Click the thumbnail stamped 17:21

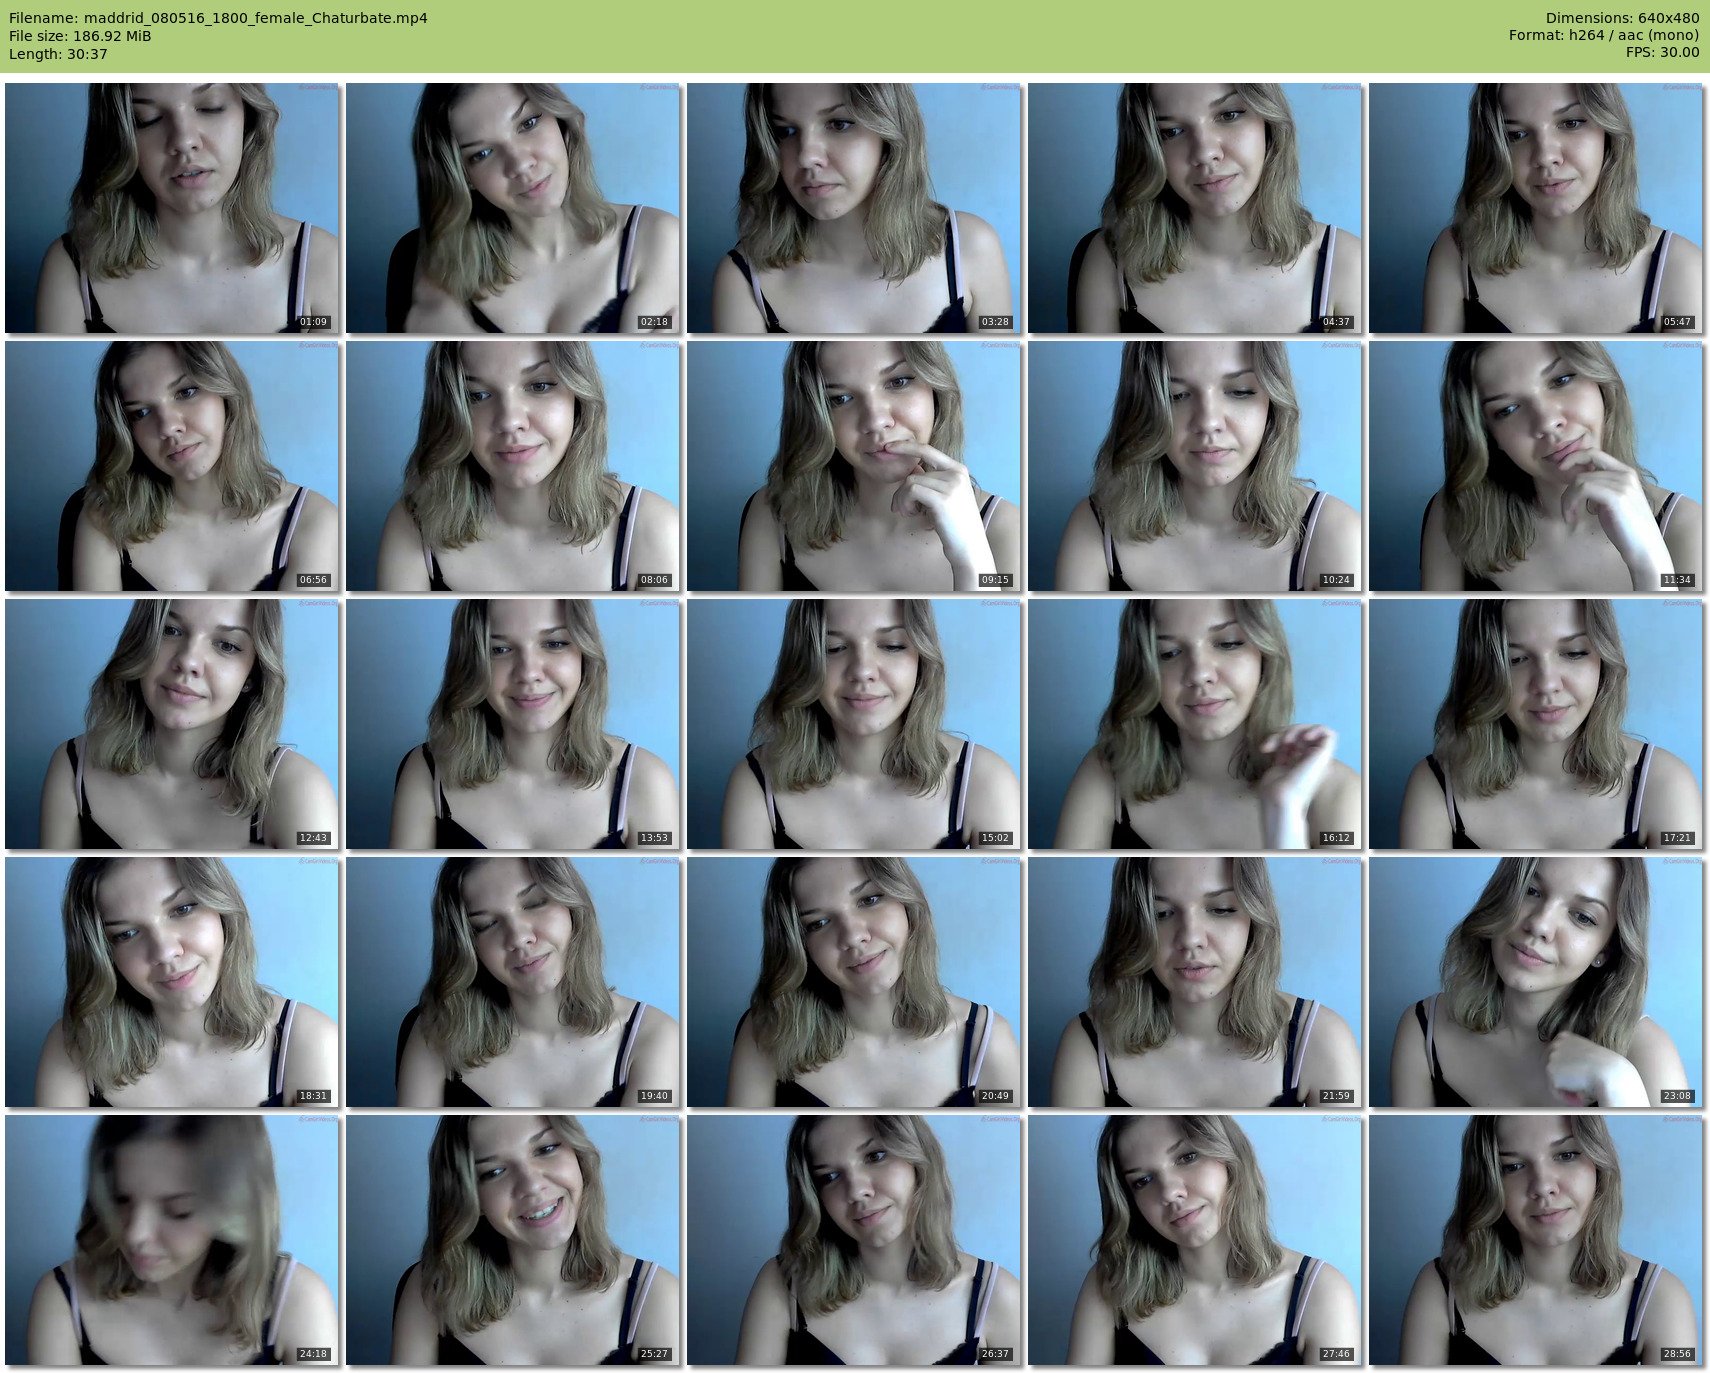(x=1536, y=724)
